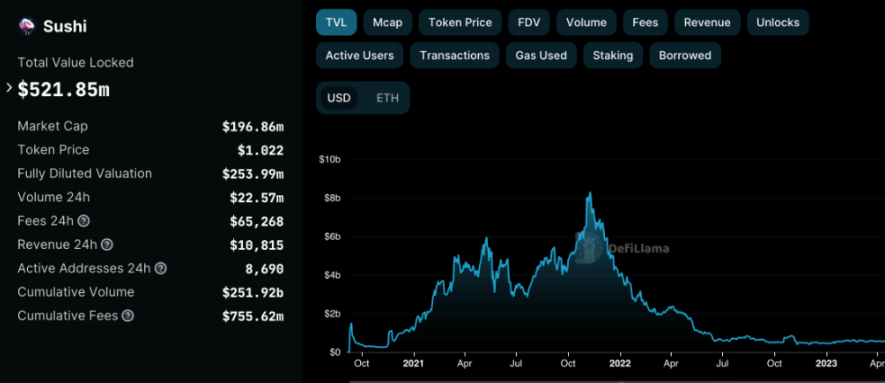Click the Token Price value $1.022

click(261, 150)
